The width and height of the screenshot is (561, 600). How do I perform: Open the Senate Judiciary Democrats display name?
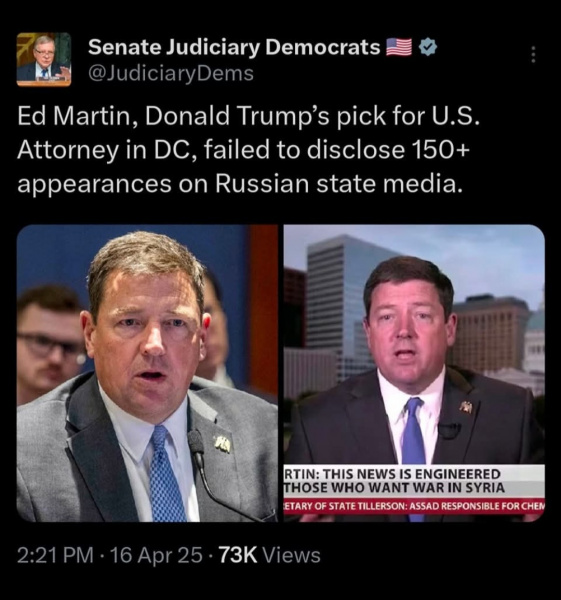pyautogui.click(x=234, y=47)
